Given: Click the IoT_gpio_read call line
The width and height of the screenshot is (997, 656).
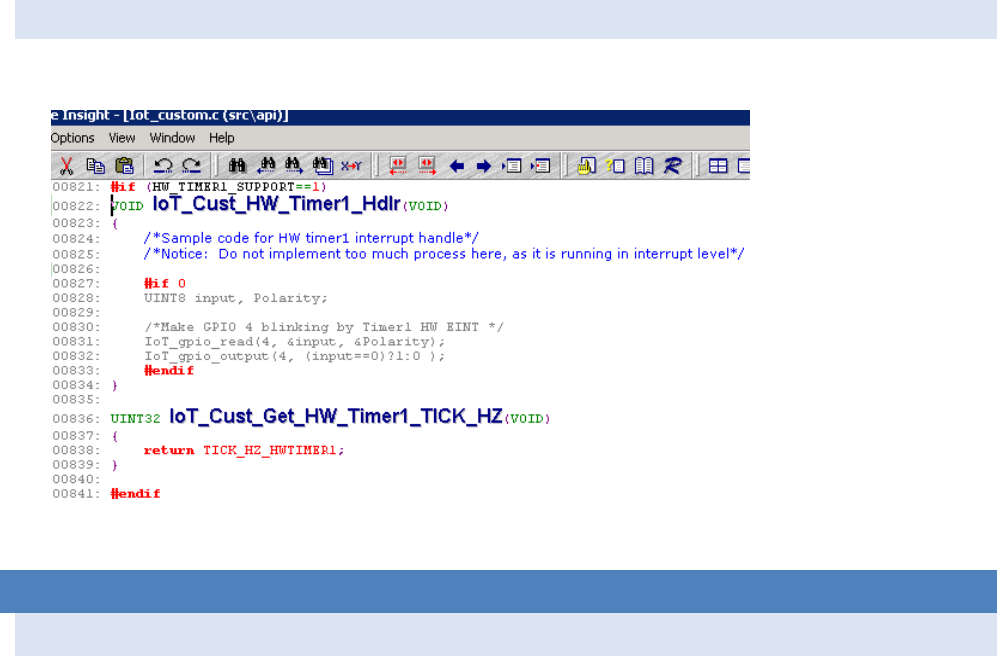Looking at the screenshot, I should click(x=294, y=342).
